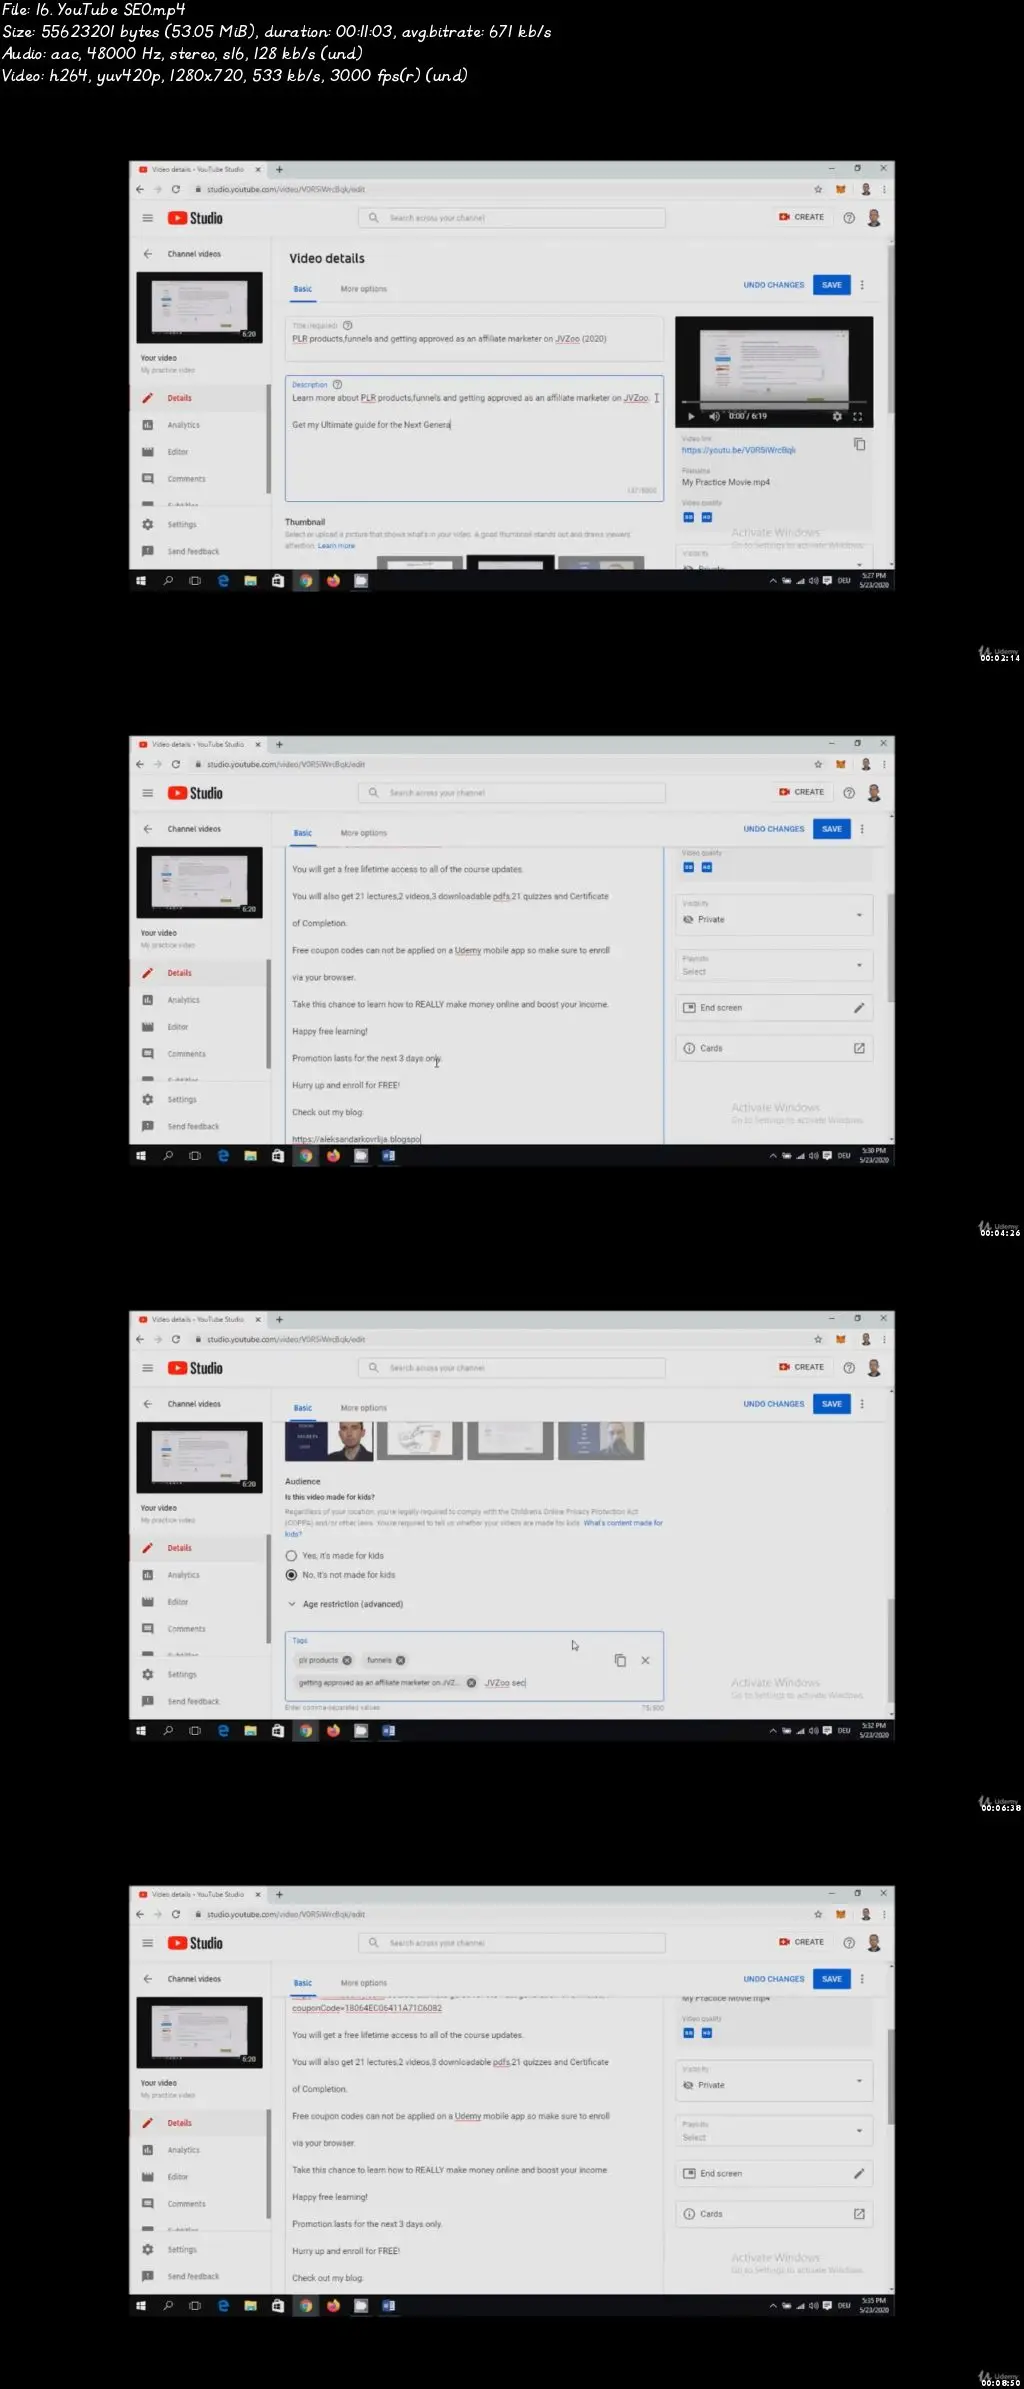Switch to Basic tab in 00:02:14 frame

(303, 289)
